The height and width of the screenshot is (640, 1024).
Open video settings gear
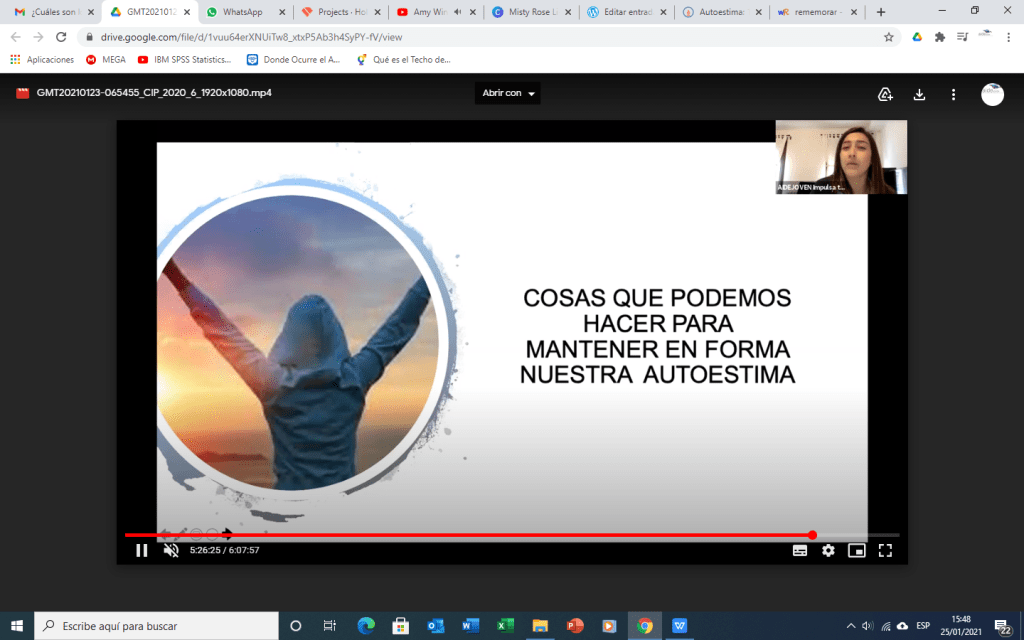click(x=828, y=550)
